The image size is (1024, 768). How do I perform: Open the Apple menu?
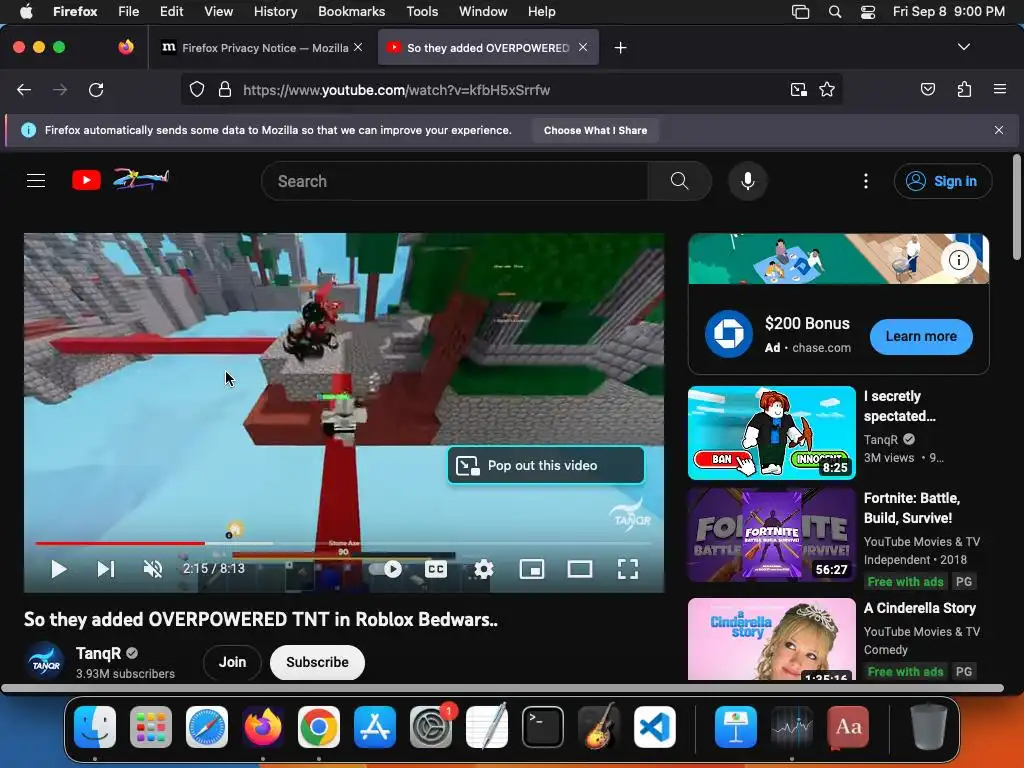pos(26,11)
